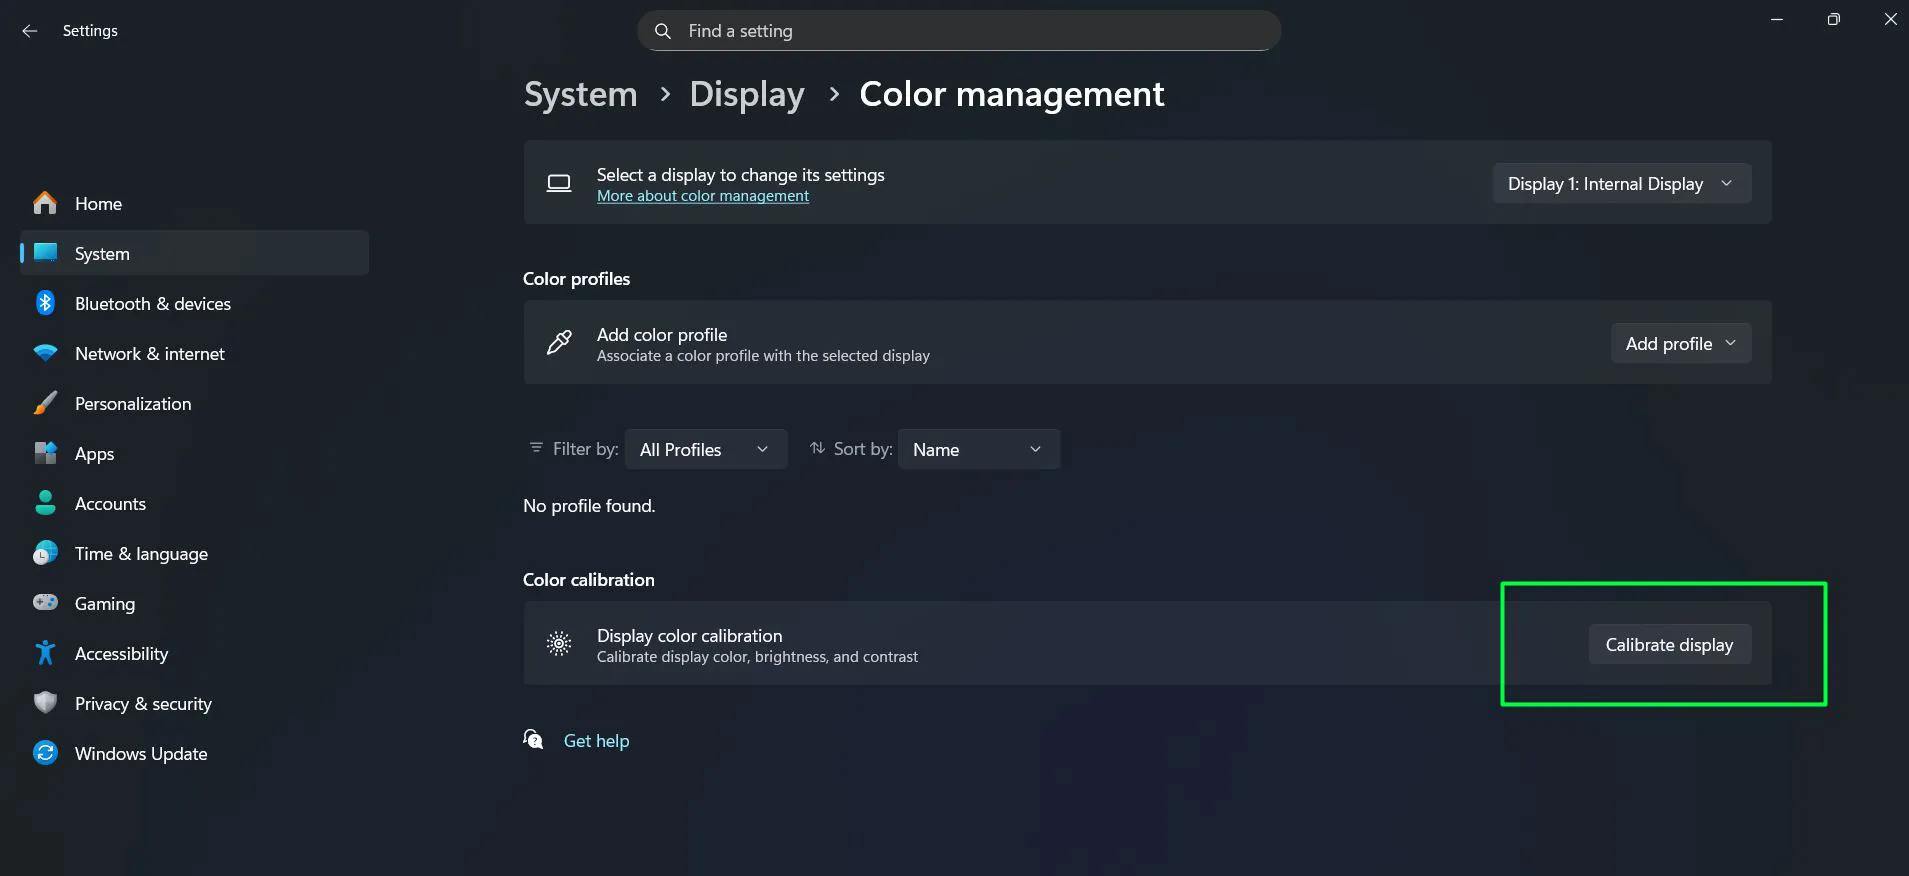Click the laptop display icon
Screen dimensions: 1909x876
tap(559, 183)
